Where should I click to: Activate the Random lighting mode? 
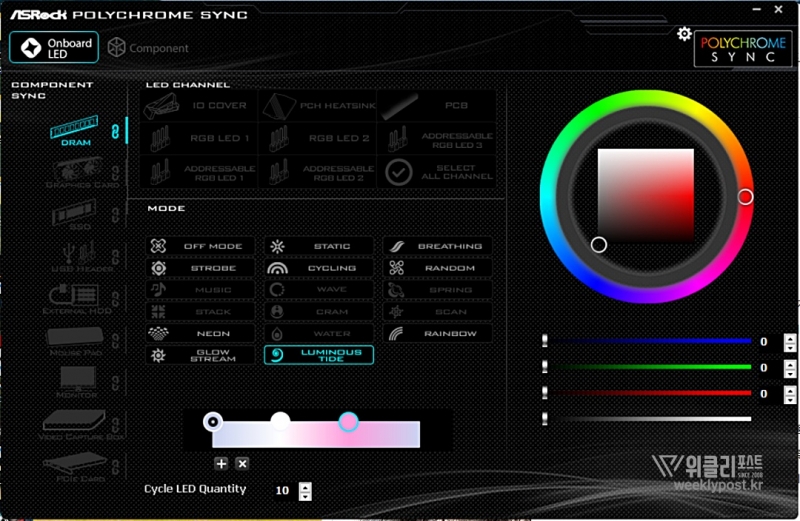coord(437,268)
